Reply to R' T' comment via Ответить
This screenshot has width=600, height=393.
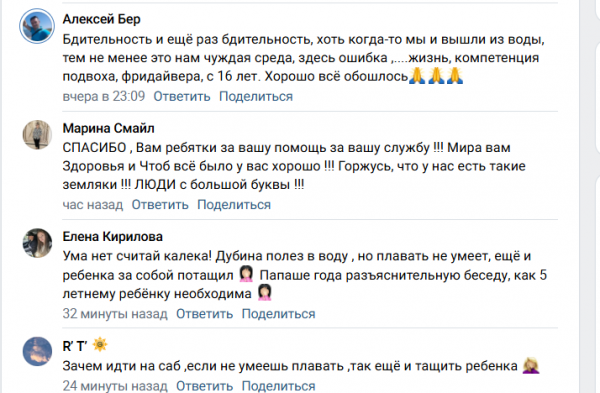[204, 386]
